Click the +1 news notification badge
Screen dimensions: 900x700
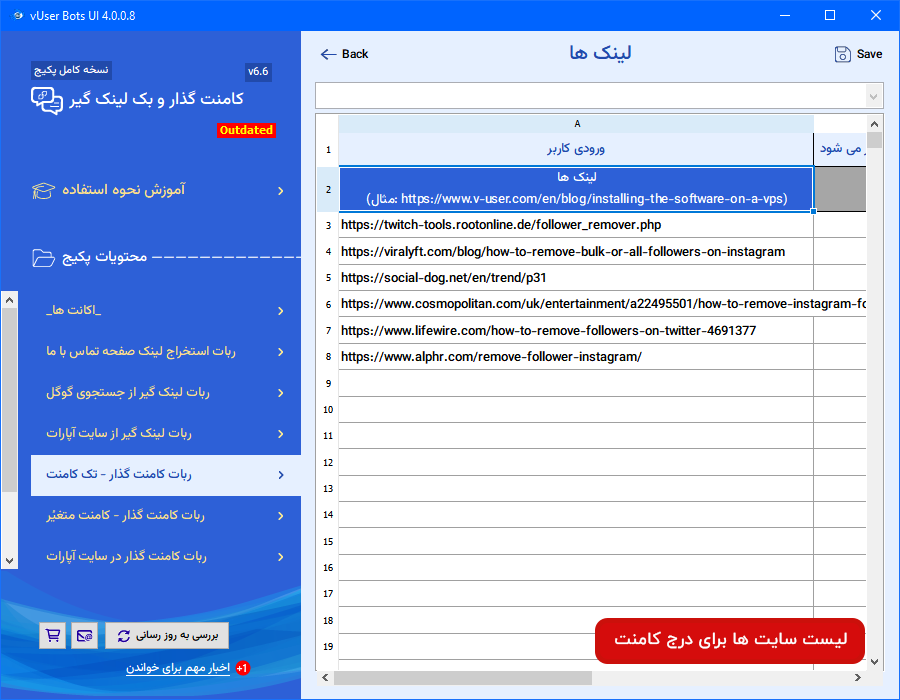[243, 668]
